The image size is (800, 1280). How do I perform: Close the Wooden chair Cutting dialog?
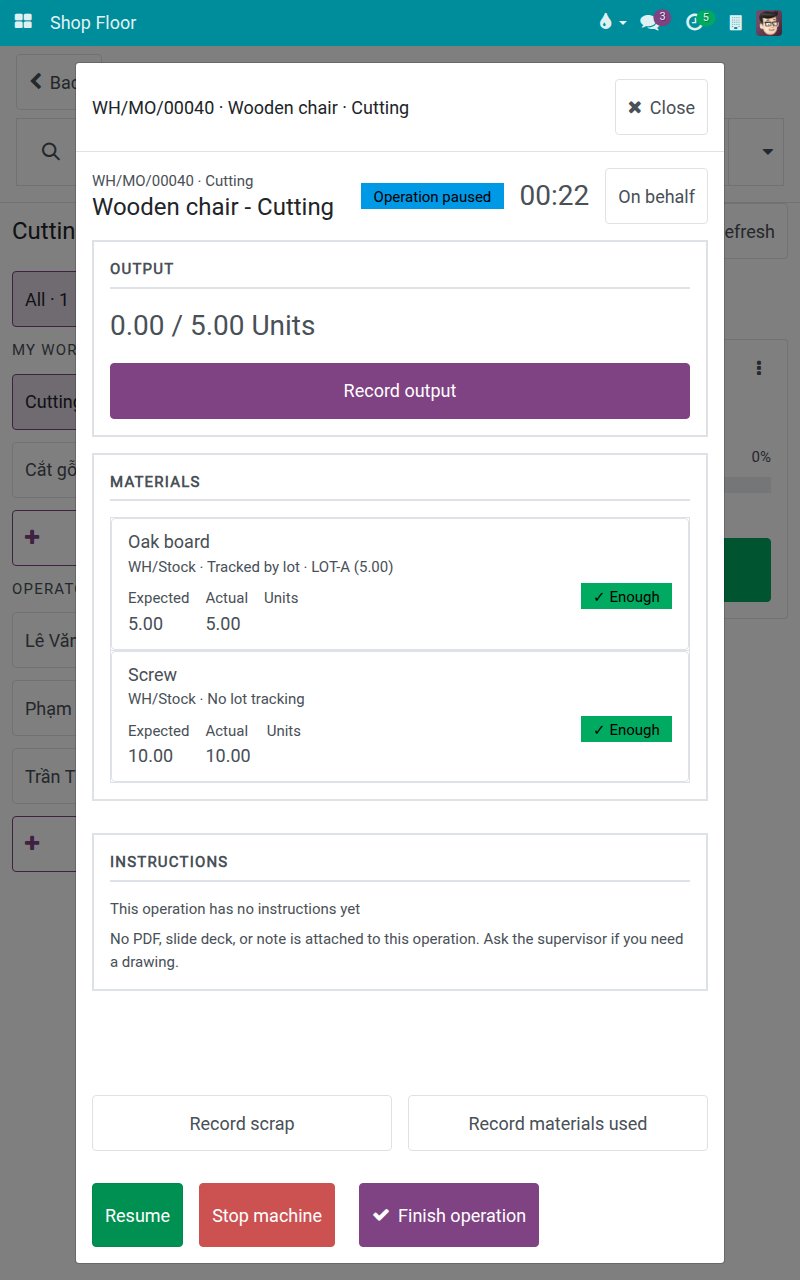661,107
